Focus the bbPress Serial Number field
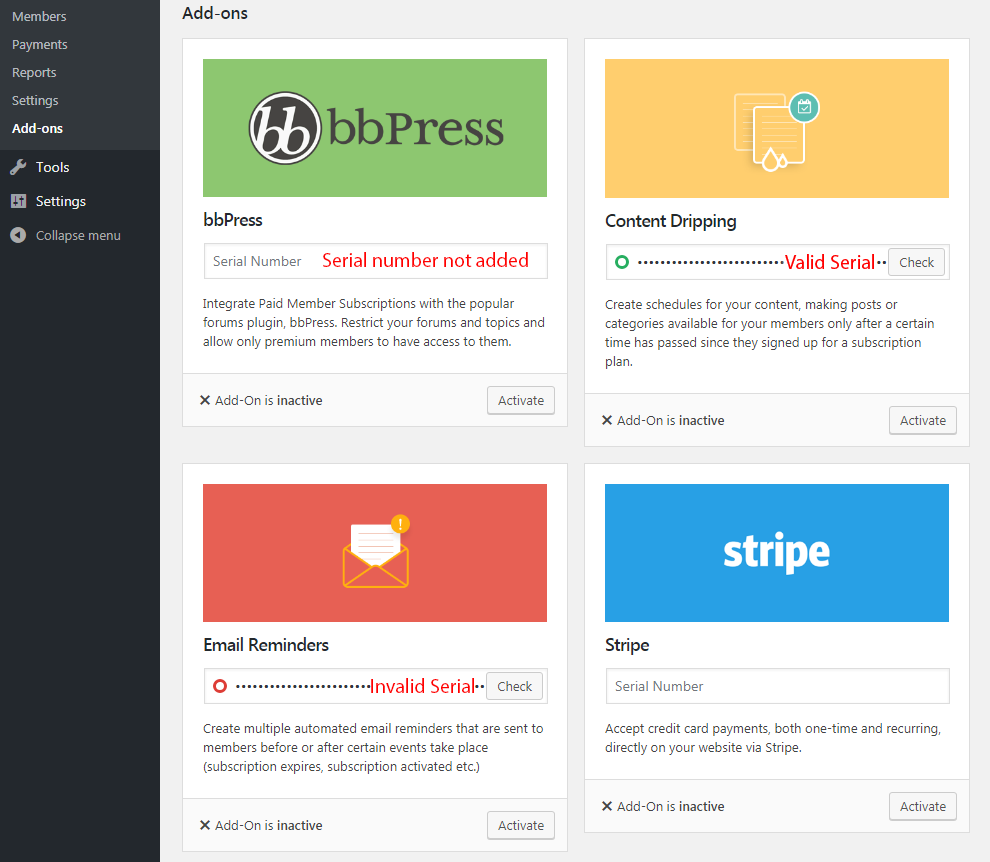 click(376, 261)
